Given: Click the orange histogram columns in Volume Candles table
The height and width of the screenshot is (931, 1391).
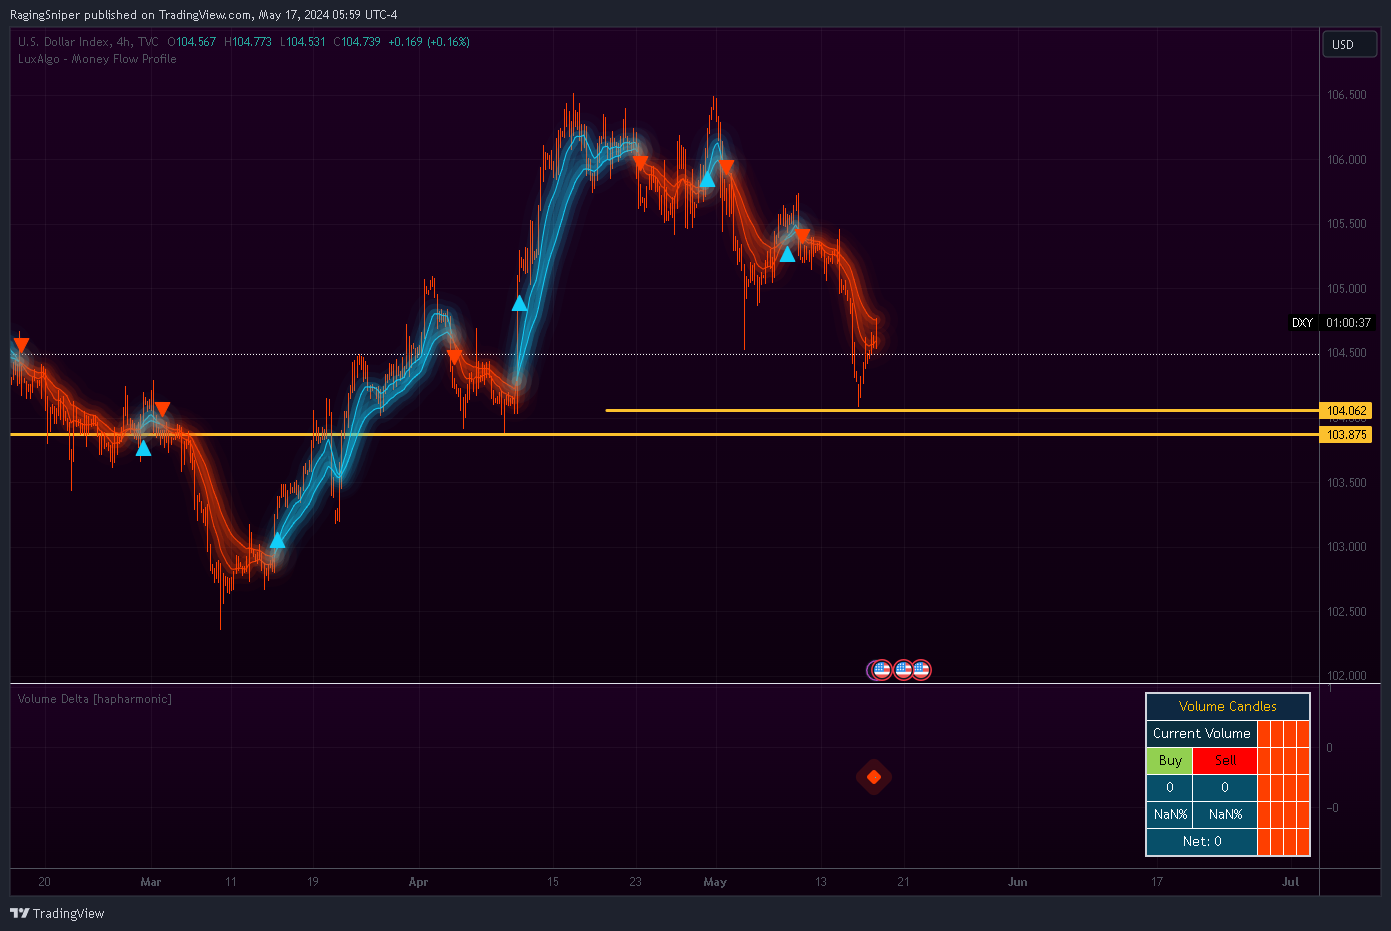Looking at the screenshot, I should (x=1283, y=788).
